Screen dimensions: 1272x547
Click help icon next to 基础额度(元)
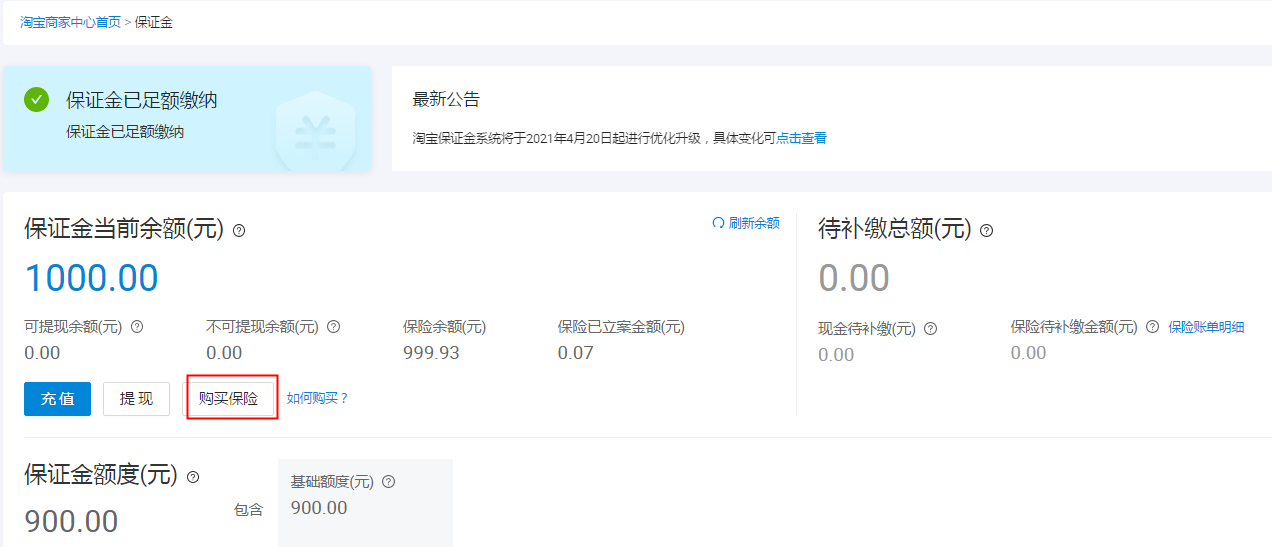pyautogui.click(x=389, y=482)
